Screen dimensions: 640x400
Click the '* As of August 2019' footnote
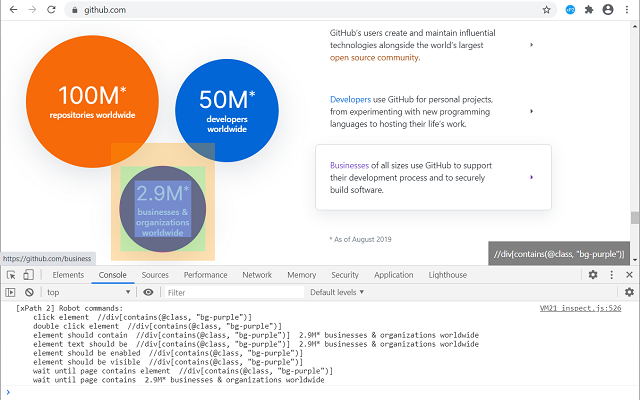tap(360, 239)
